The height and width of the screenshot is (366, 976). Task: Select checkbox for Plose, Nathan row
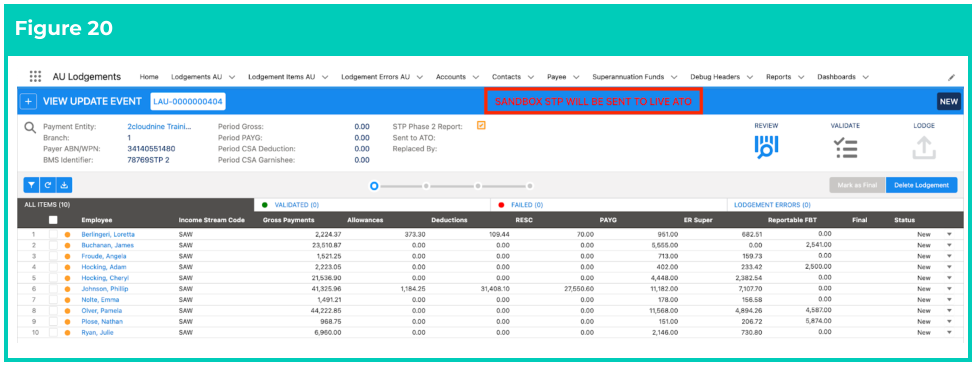pyautogui.click(x=54, y=322)
